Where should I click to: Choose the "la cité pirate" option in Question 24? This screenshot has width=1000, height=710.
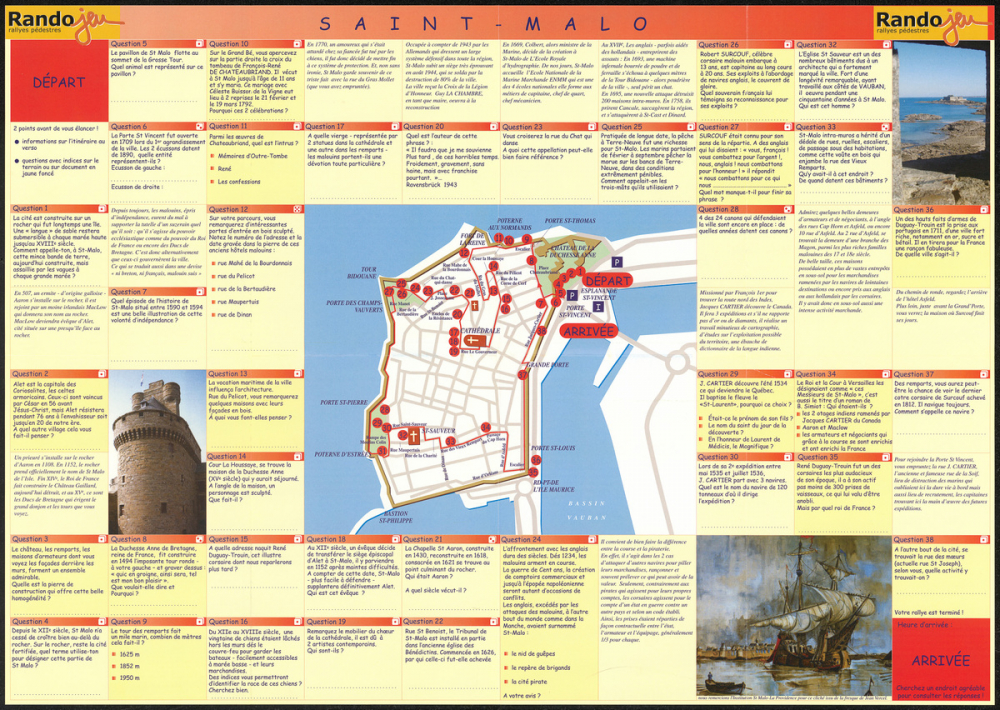pos(532,680)
